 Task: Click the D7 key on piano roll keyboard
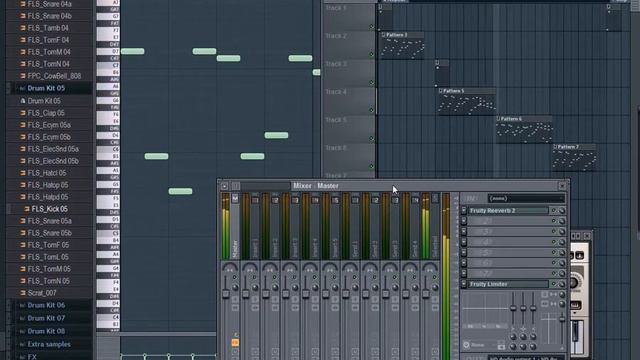[x=108, y=51]
